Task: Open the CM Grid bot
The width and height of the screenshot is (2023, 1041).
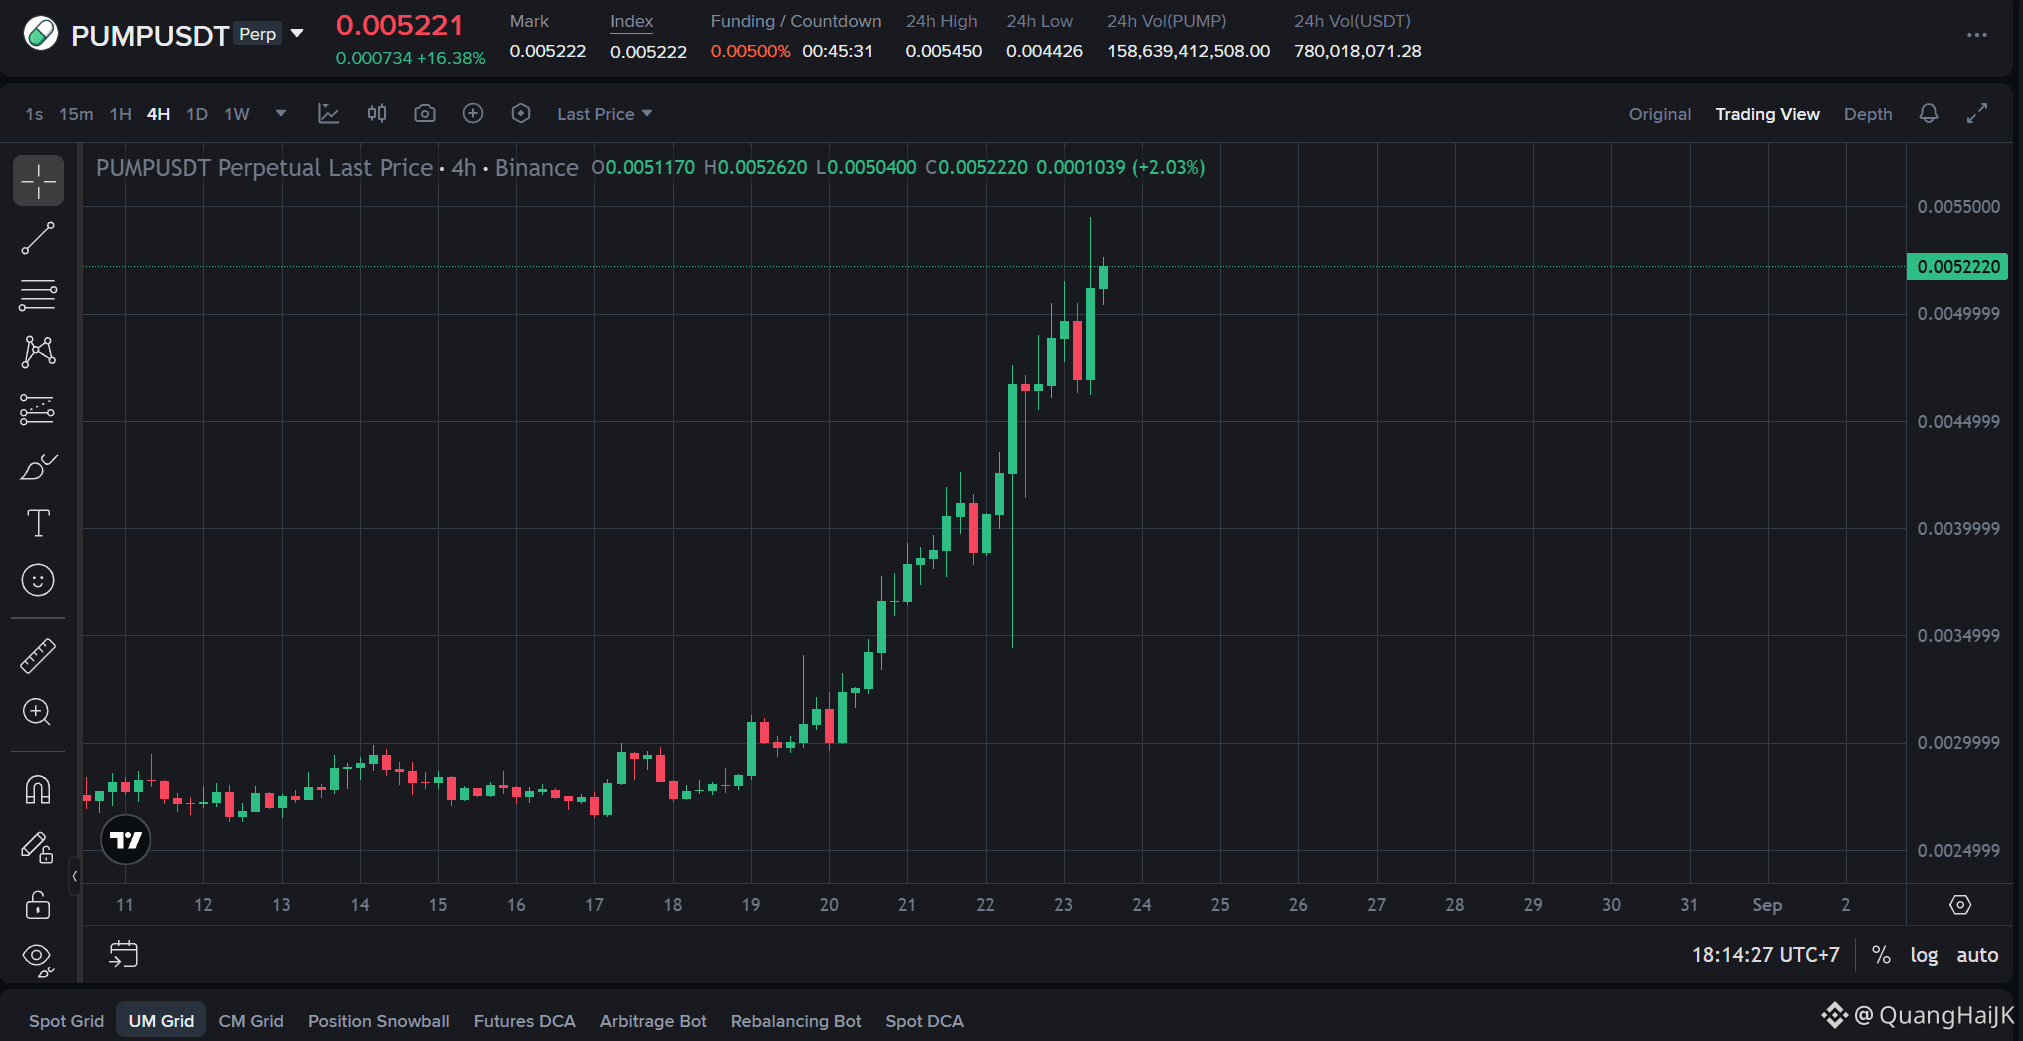Action: [251, 1021]
